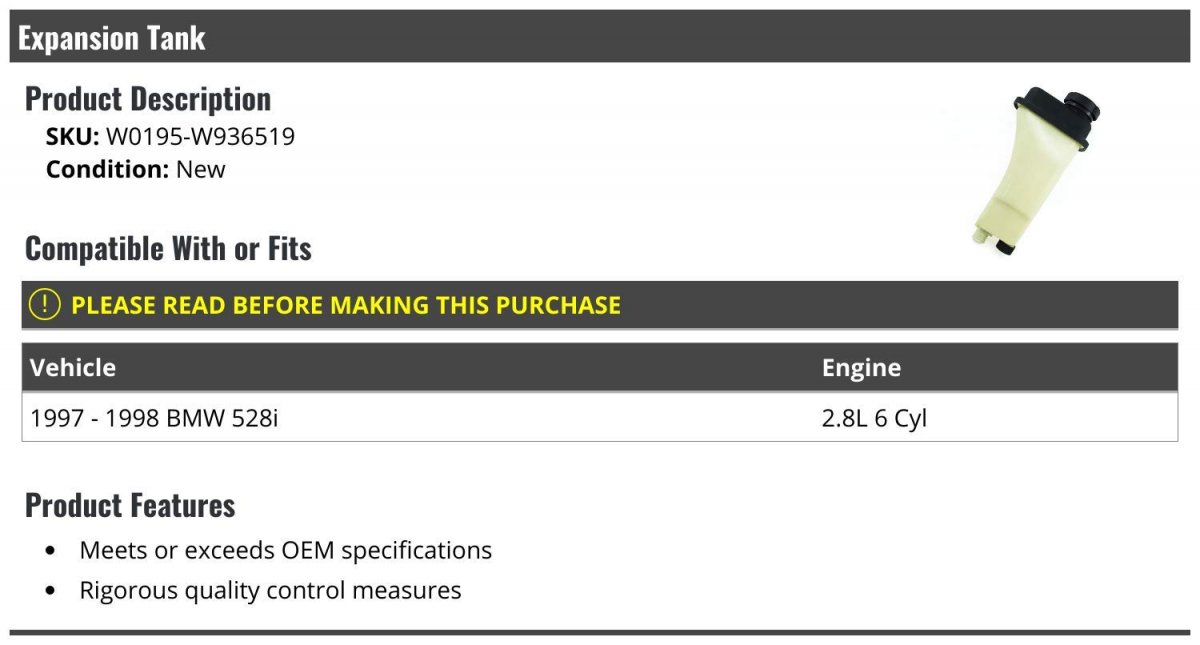The image size is (1200, 645).
Task: Select the 2.8L 6 Cyl engine cell
Action: [874, 418]
